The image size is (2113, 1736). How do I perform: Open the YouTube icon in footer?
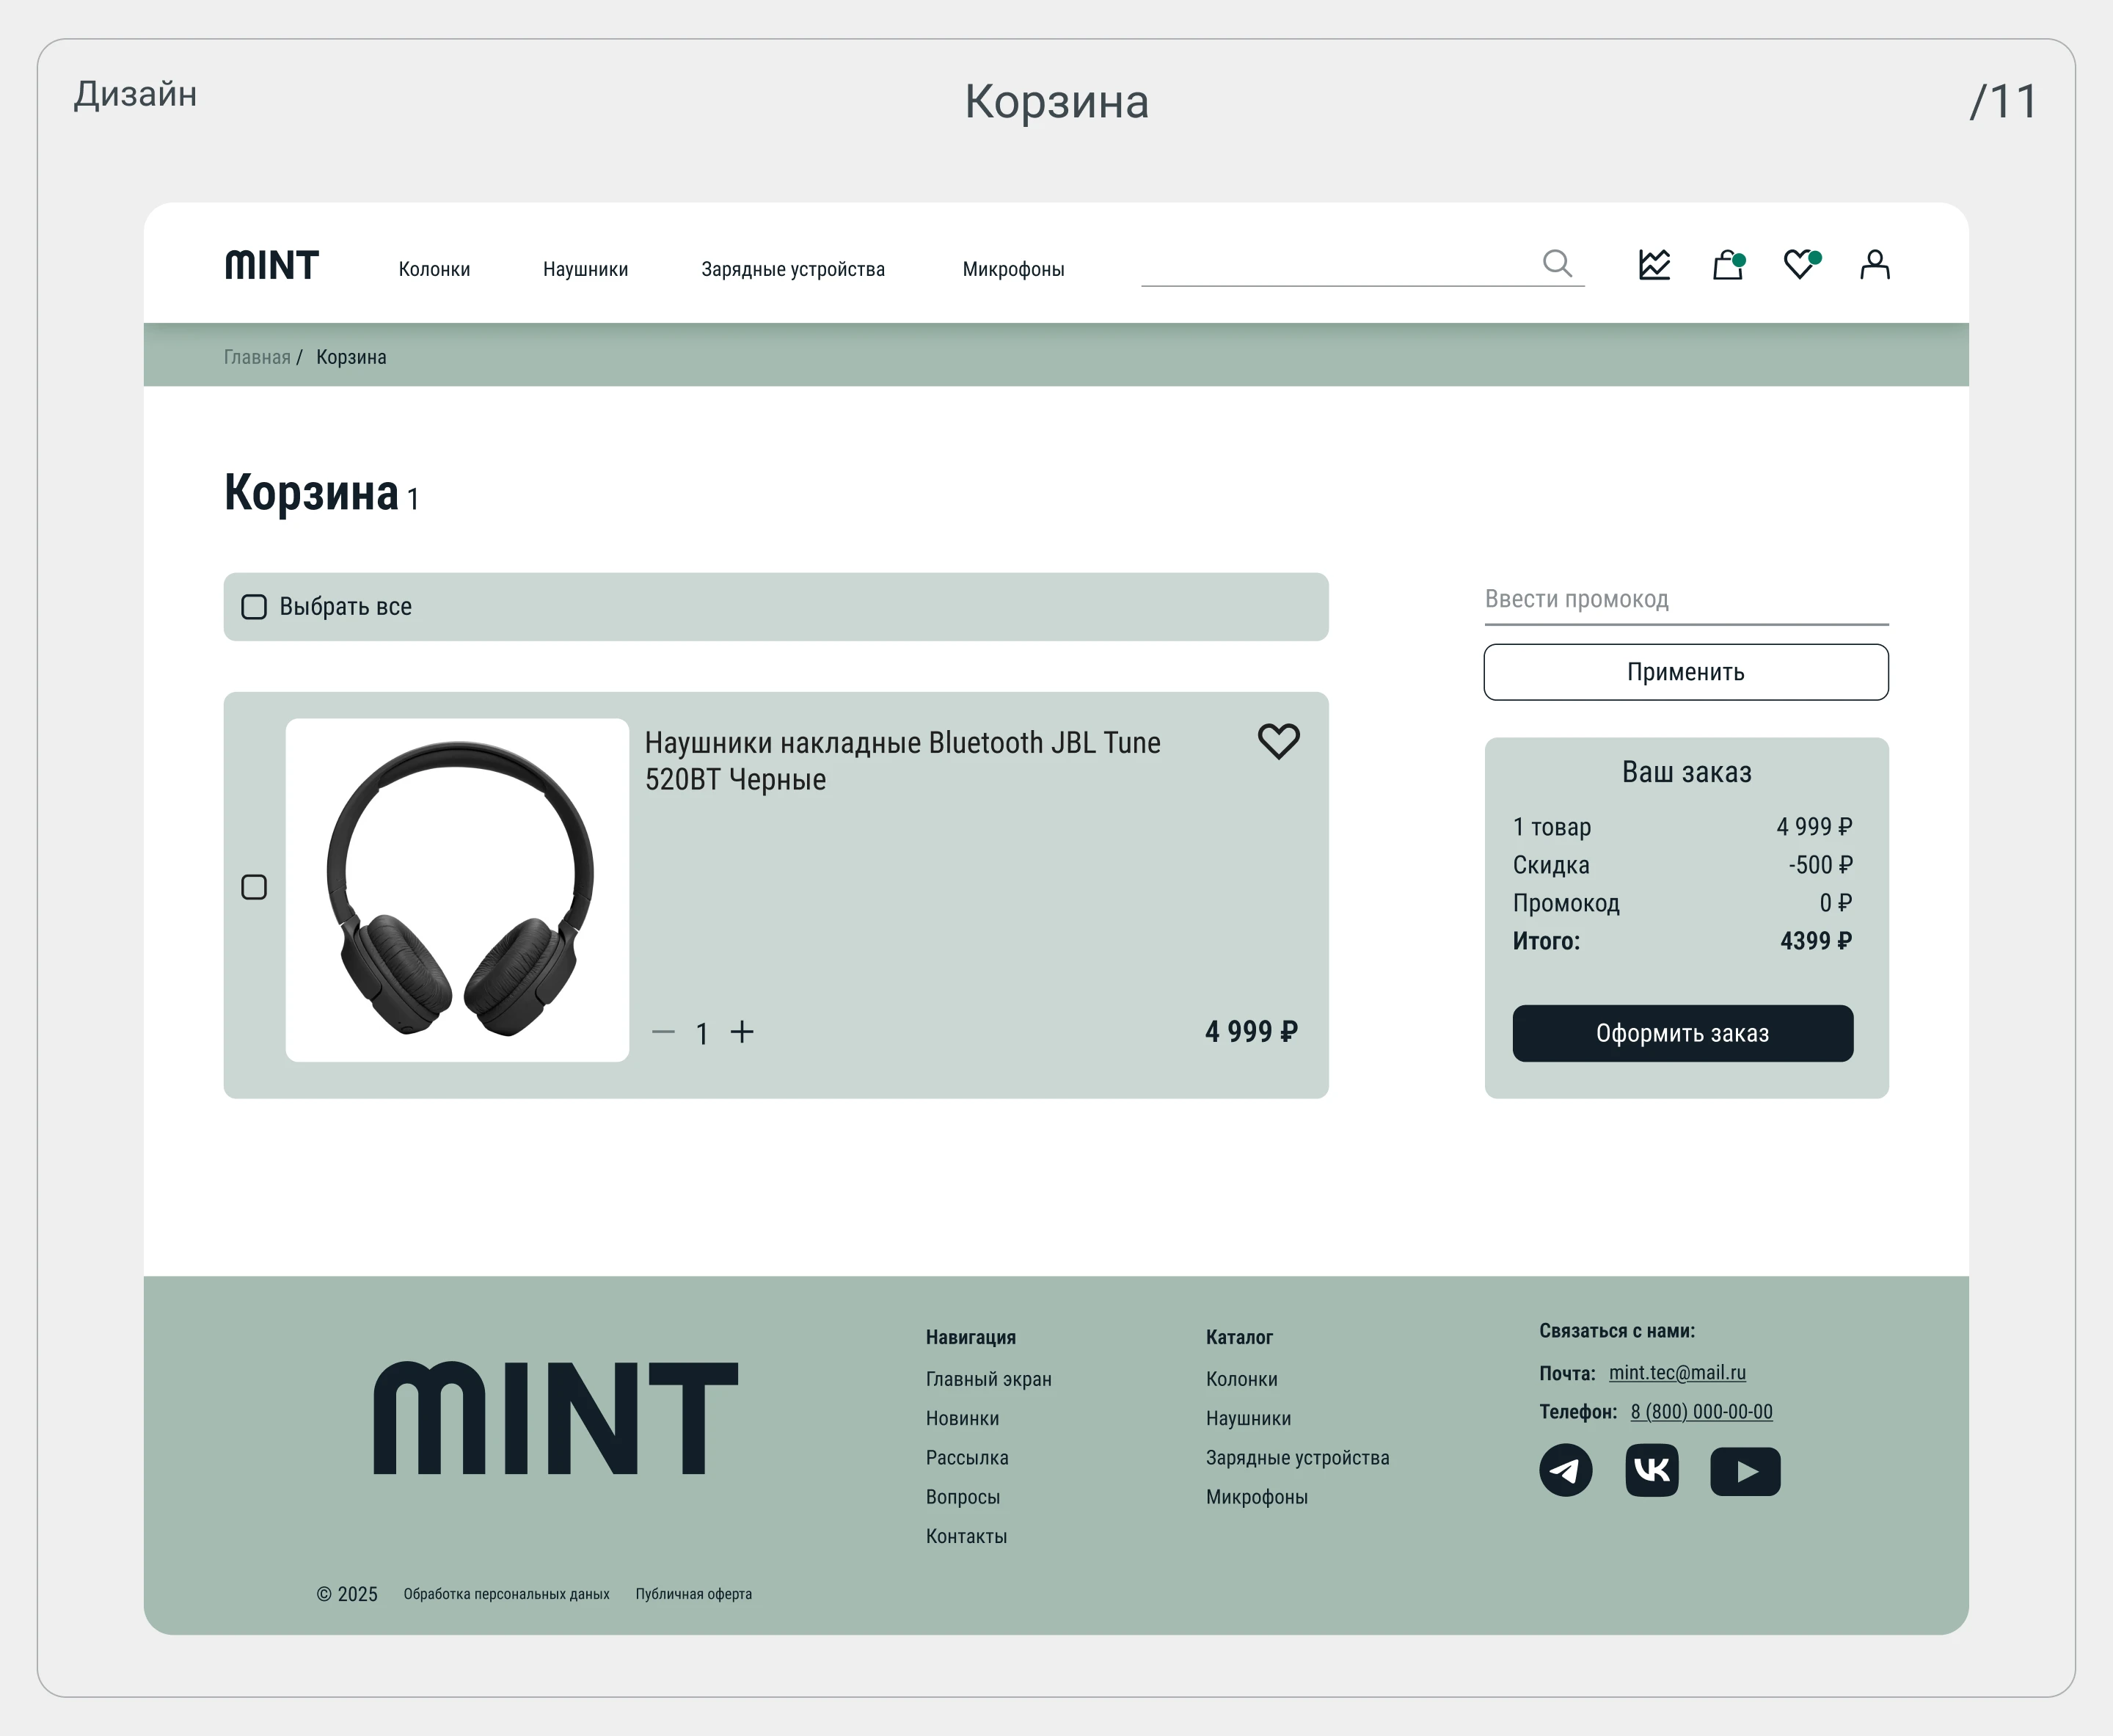click(x=1745, y=1471)
